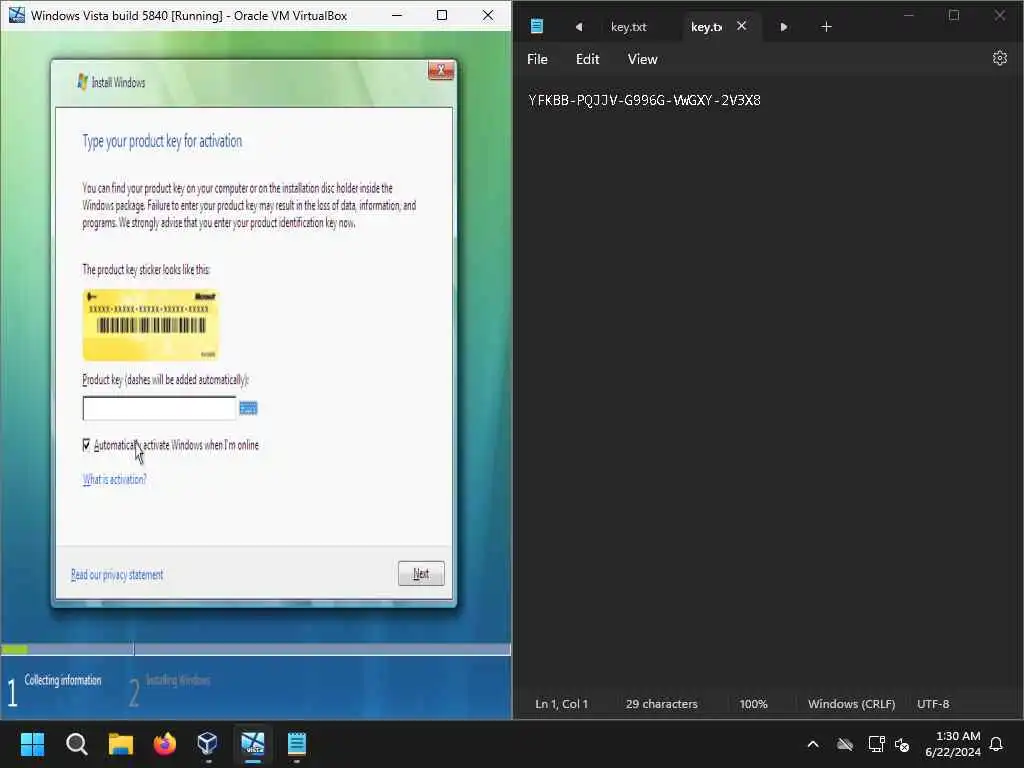Click the heading Type your product key for activation

162,141
